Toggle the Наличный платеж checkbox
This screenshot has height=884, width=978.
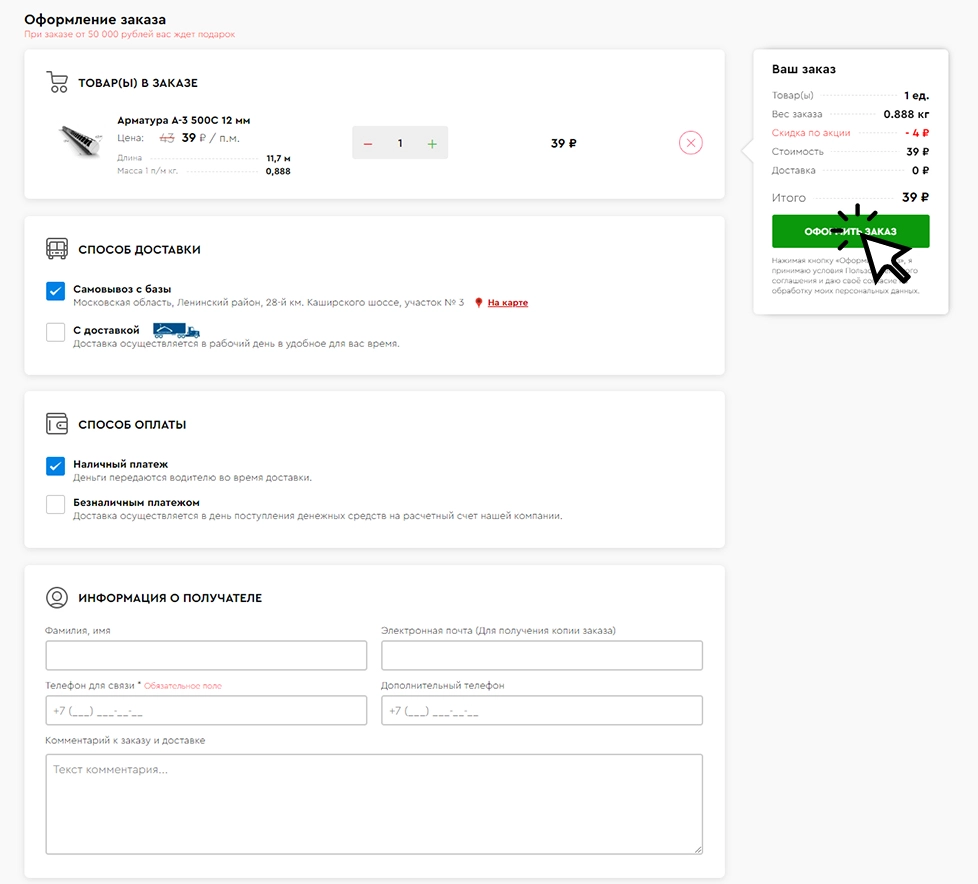point(56,466)
